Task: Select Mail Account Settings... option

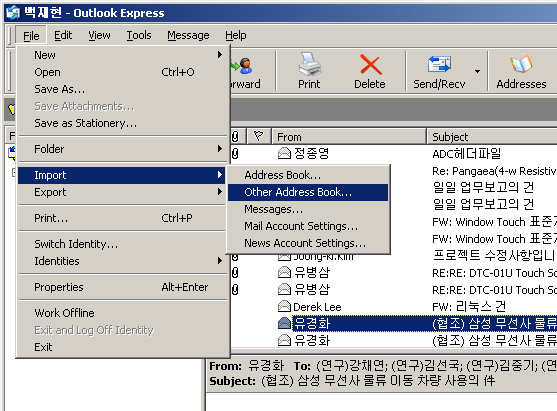Action: click(x=308, y=226)
